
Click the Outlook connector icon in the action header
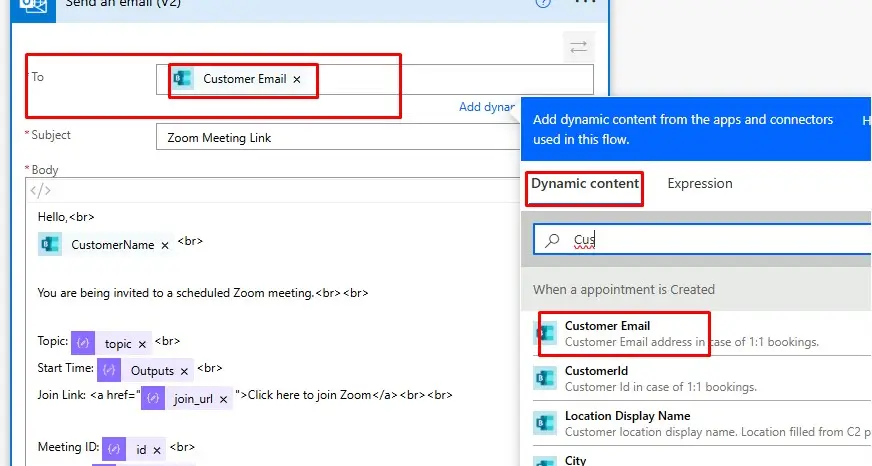pos(33,5)
